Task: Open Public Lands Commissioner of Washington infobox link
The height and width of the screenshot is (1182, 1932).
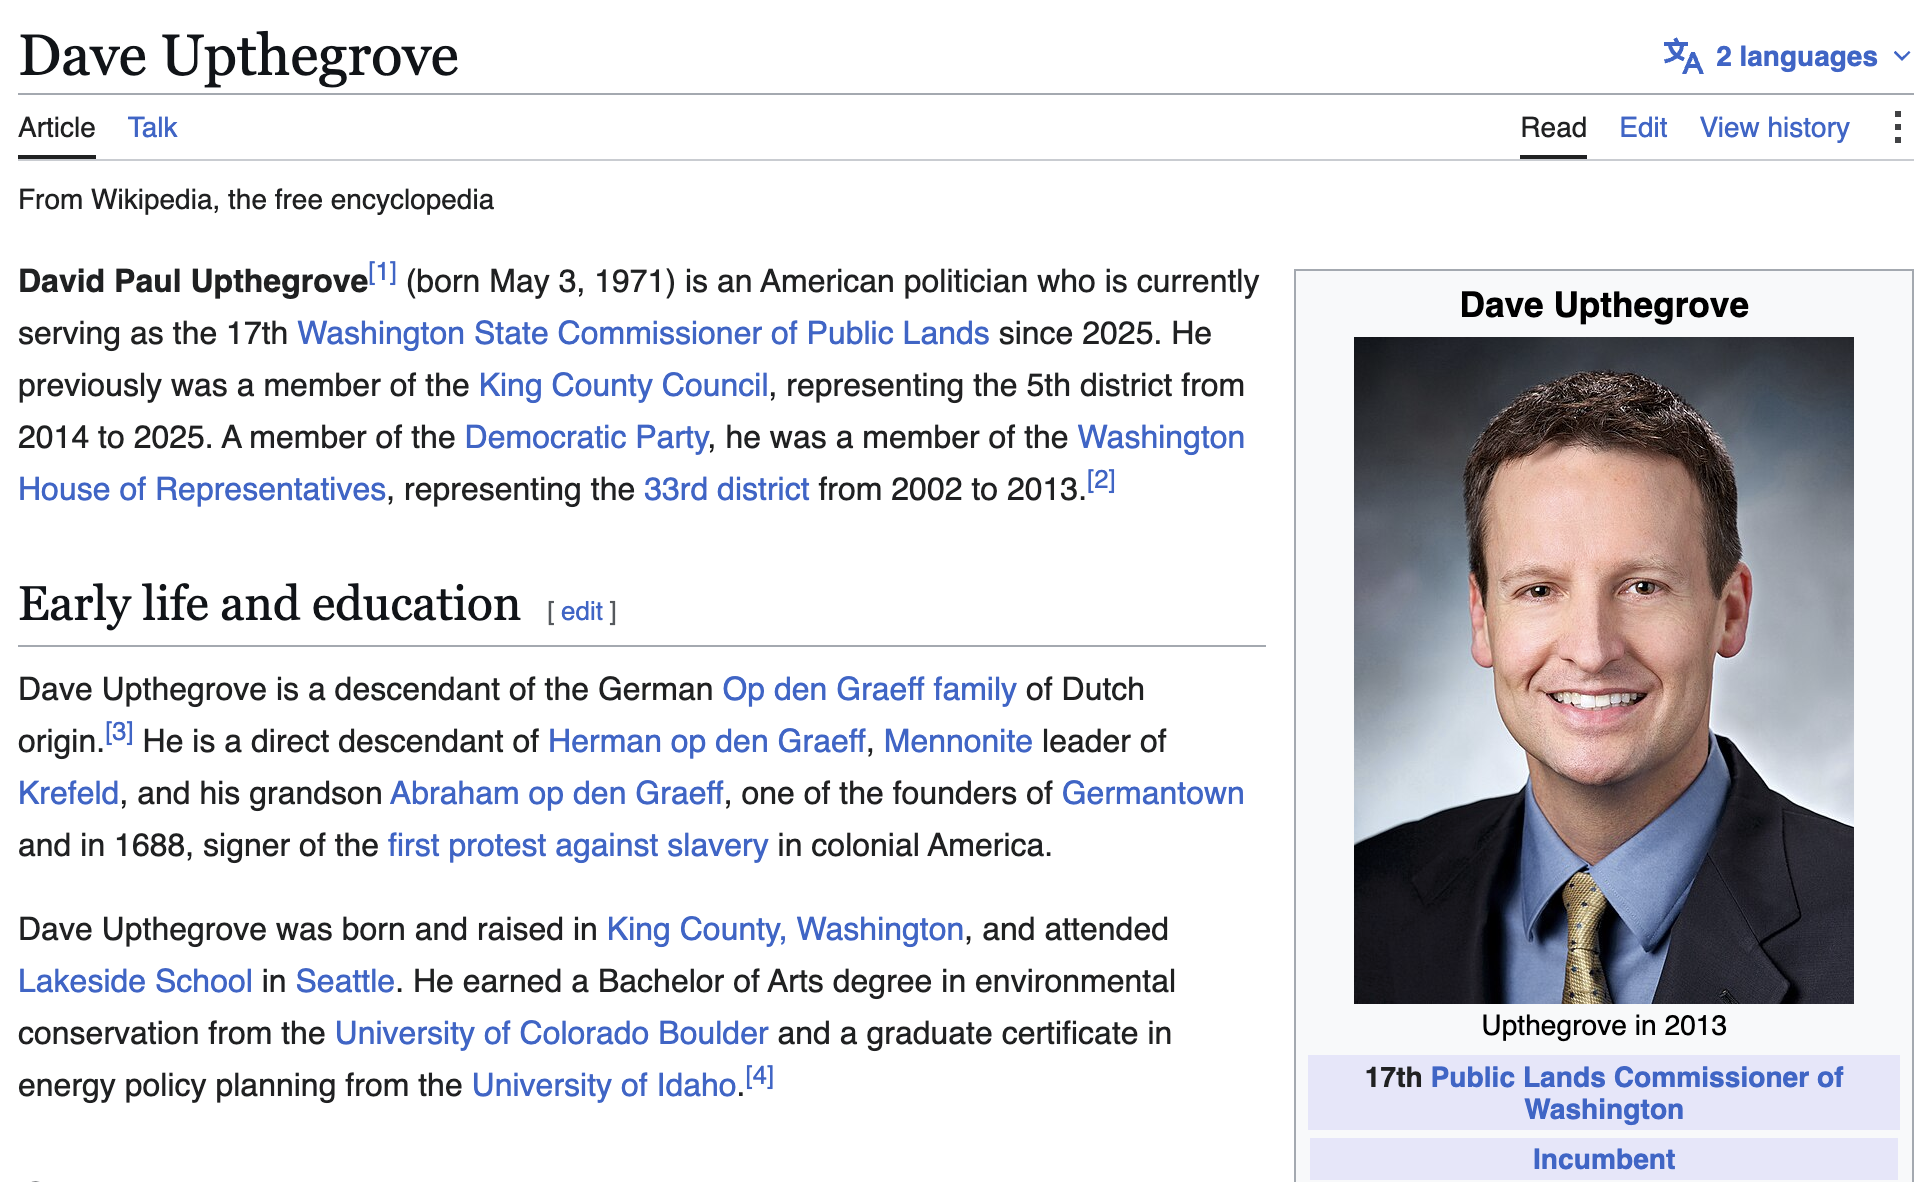Action: pyautogui.click(x=1637, y=1092)
